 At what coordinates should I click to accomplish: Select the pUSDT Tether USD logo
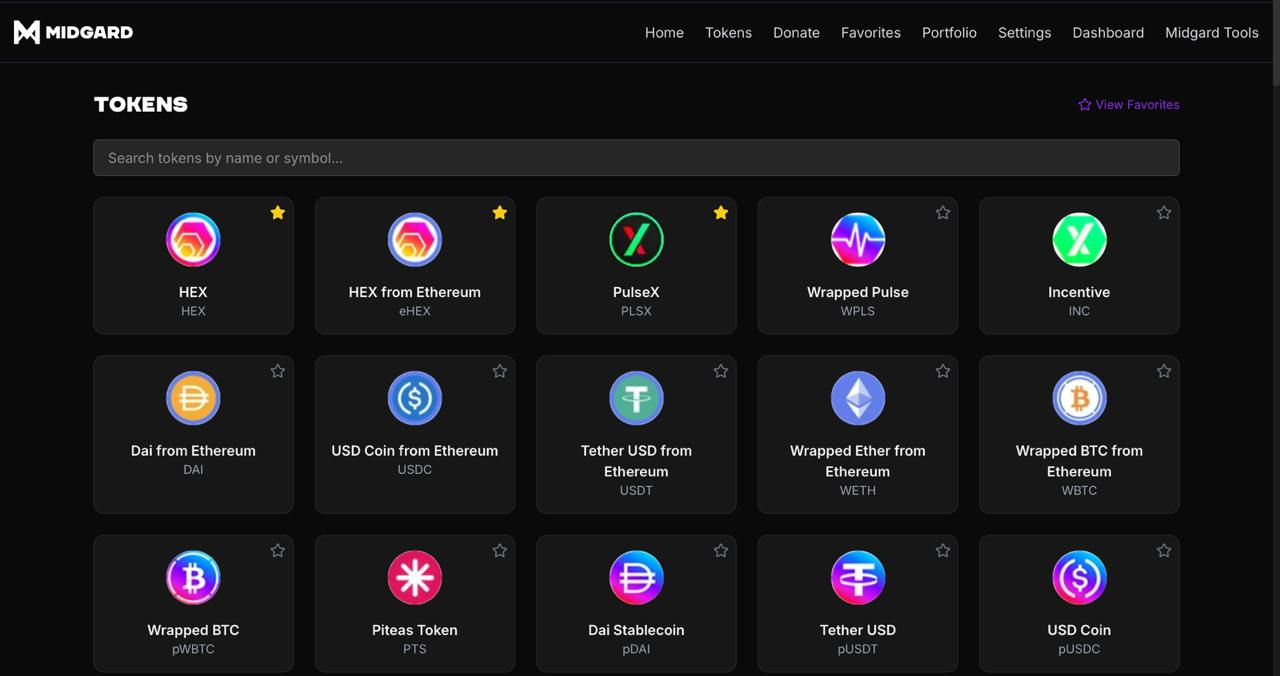(x=858, y=578)
